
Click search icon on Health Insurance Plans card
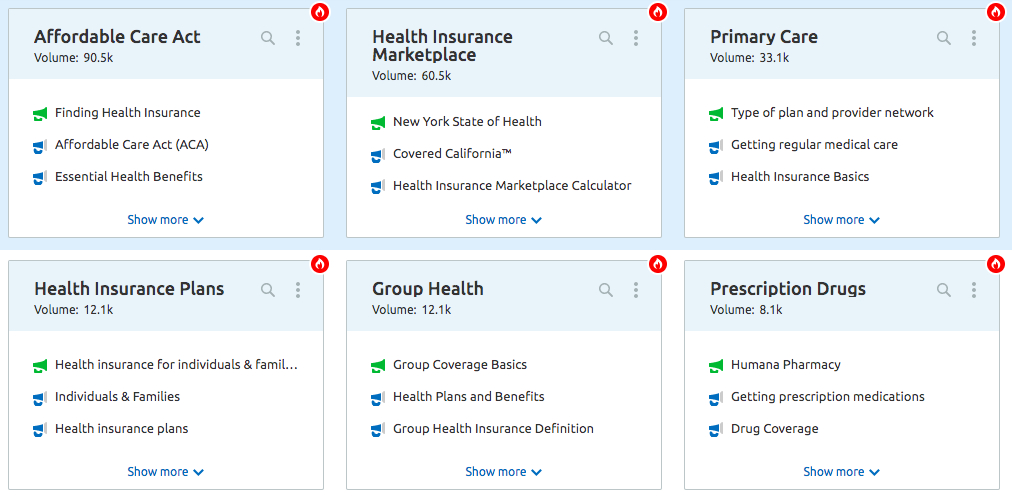point(268,290)
